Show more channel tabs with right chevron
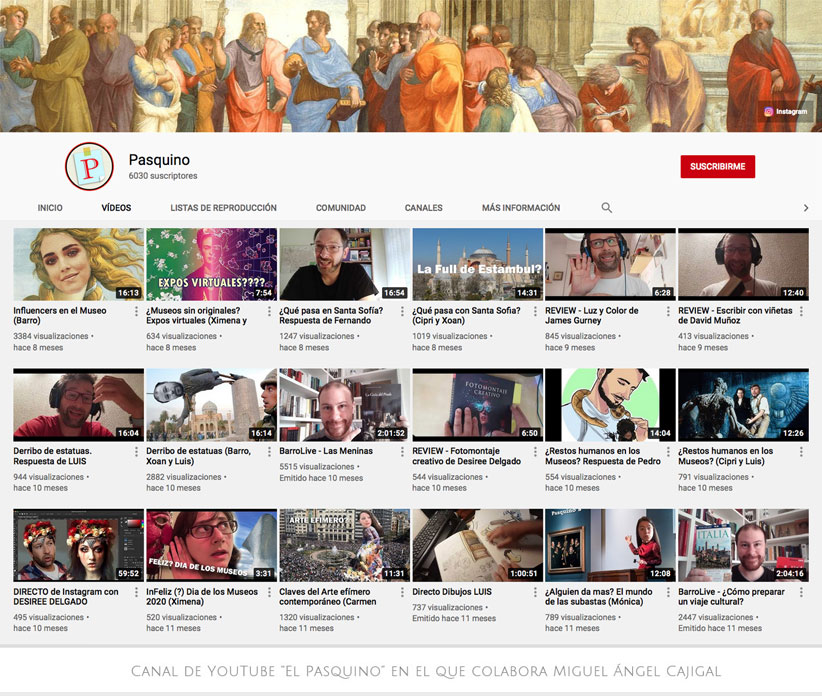This screenshot has width=822, height=696. click(x=806, y=208)
